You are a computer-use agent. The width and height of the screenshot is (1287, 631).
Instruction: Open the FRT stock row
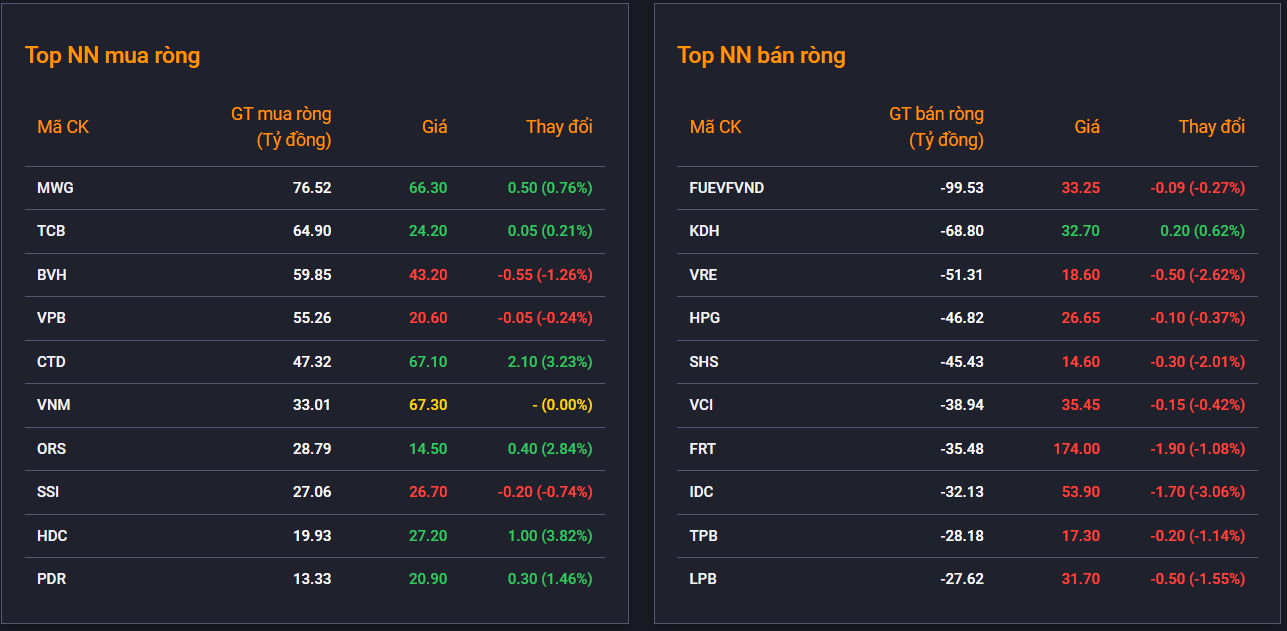(967, 449)
